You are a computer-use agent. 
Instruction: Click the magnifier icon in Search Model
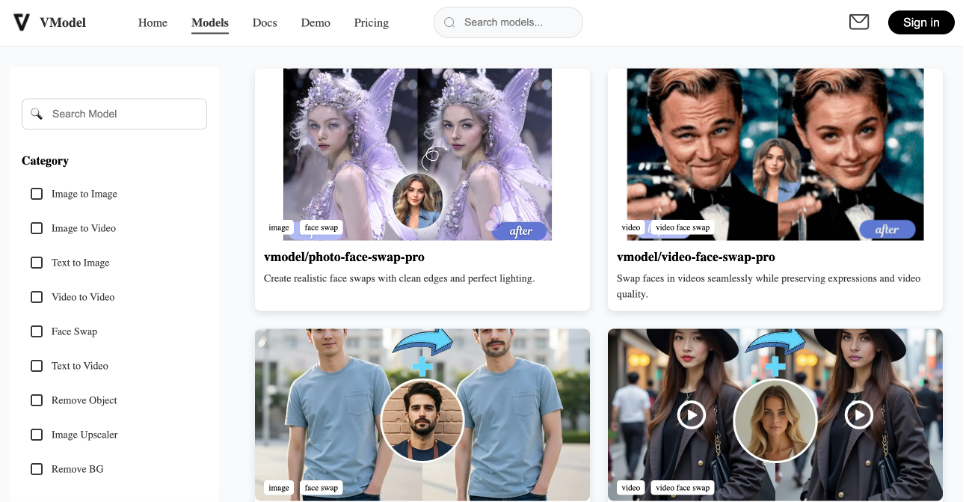pos(37,114)
